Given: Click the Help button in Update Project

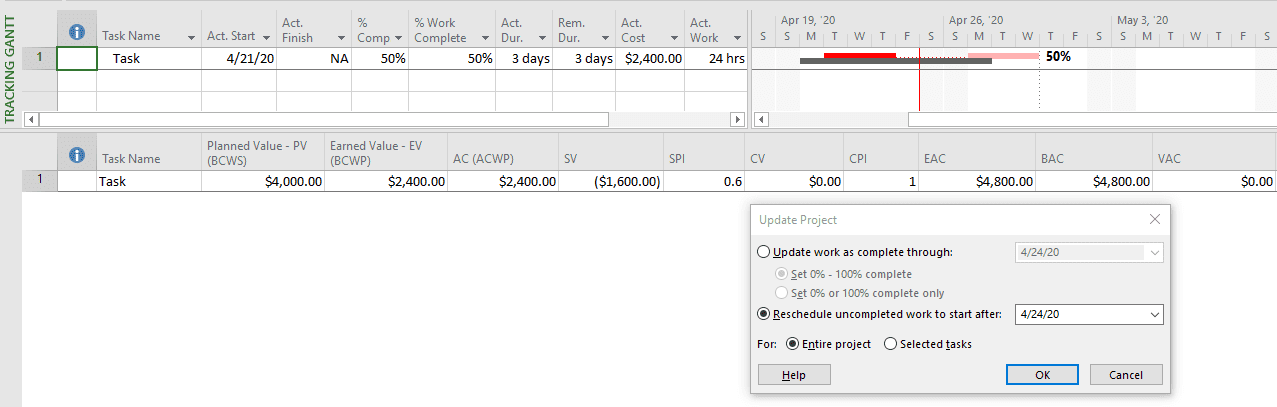Looking at the screenshot, I should (x=794, y=375).
